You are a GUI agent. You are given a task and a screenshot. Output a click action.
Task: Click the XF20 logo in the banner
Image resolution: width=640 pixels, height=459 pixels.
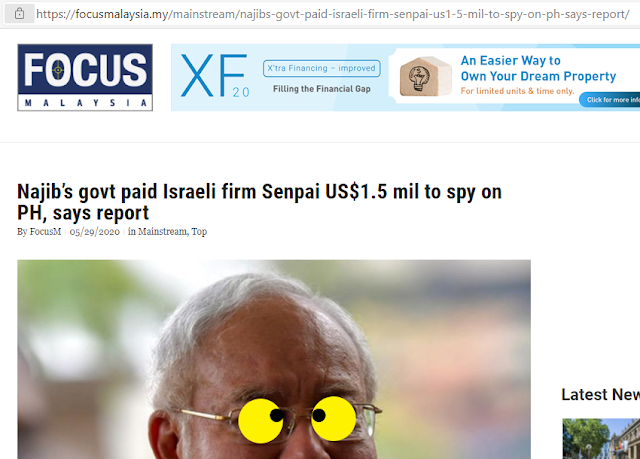coord(215,76)
